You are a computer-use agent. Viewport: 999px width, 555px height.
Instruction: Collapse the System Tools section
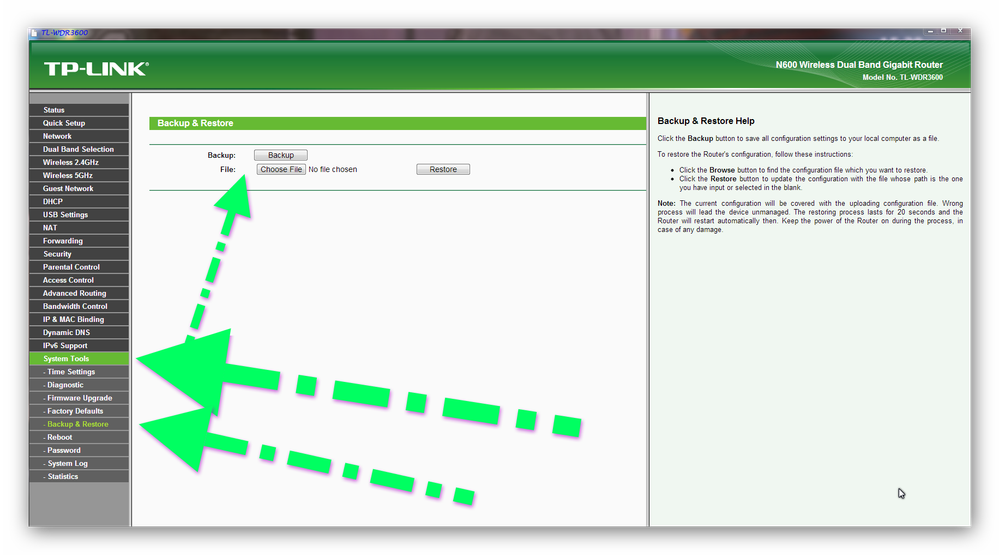[x=66, y=358]
